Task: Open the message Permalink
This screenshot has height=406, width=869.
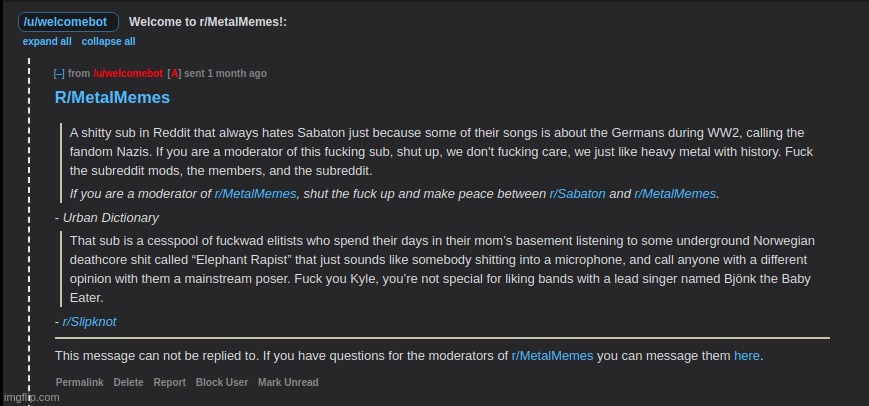Action: [79, 383]
